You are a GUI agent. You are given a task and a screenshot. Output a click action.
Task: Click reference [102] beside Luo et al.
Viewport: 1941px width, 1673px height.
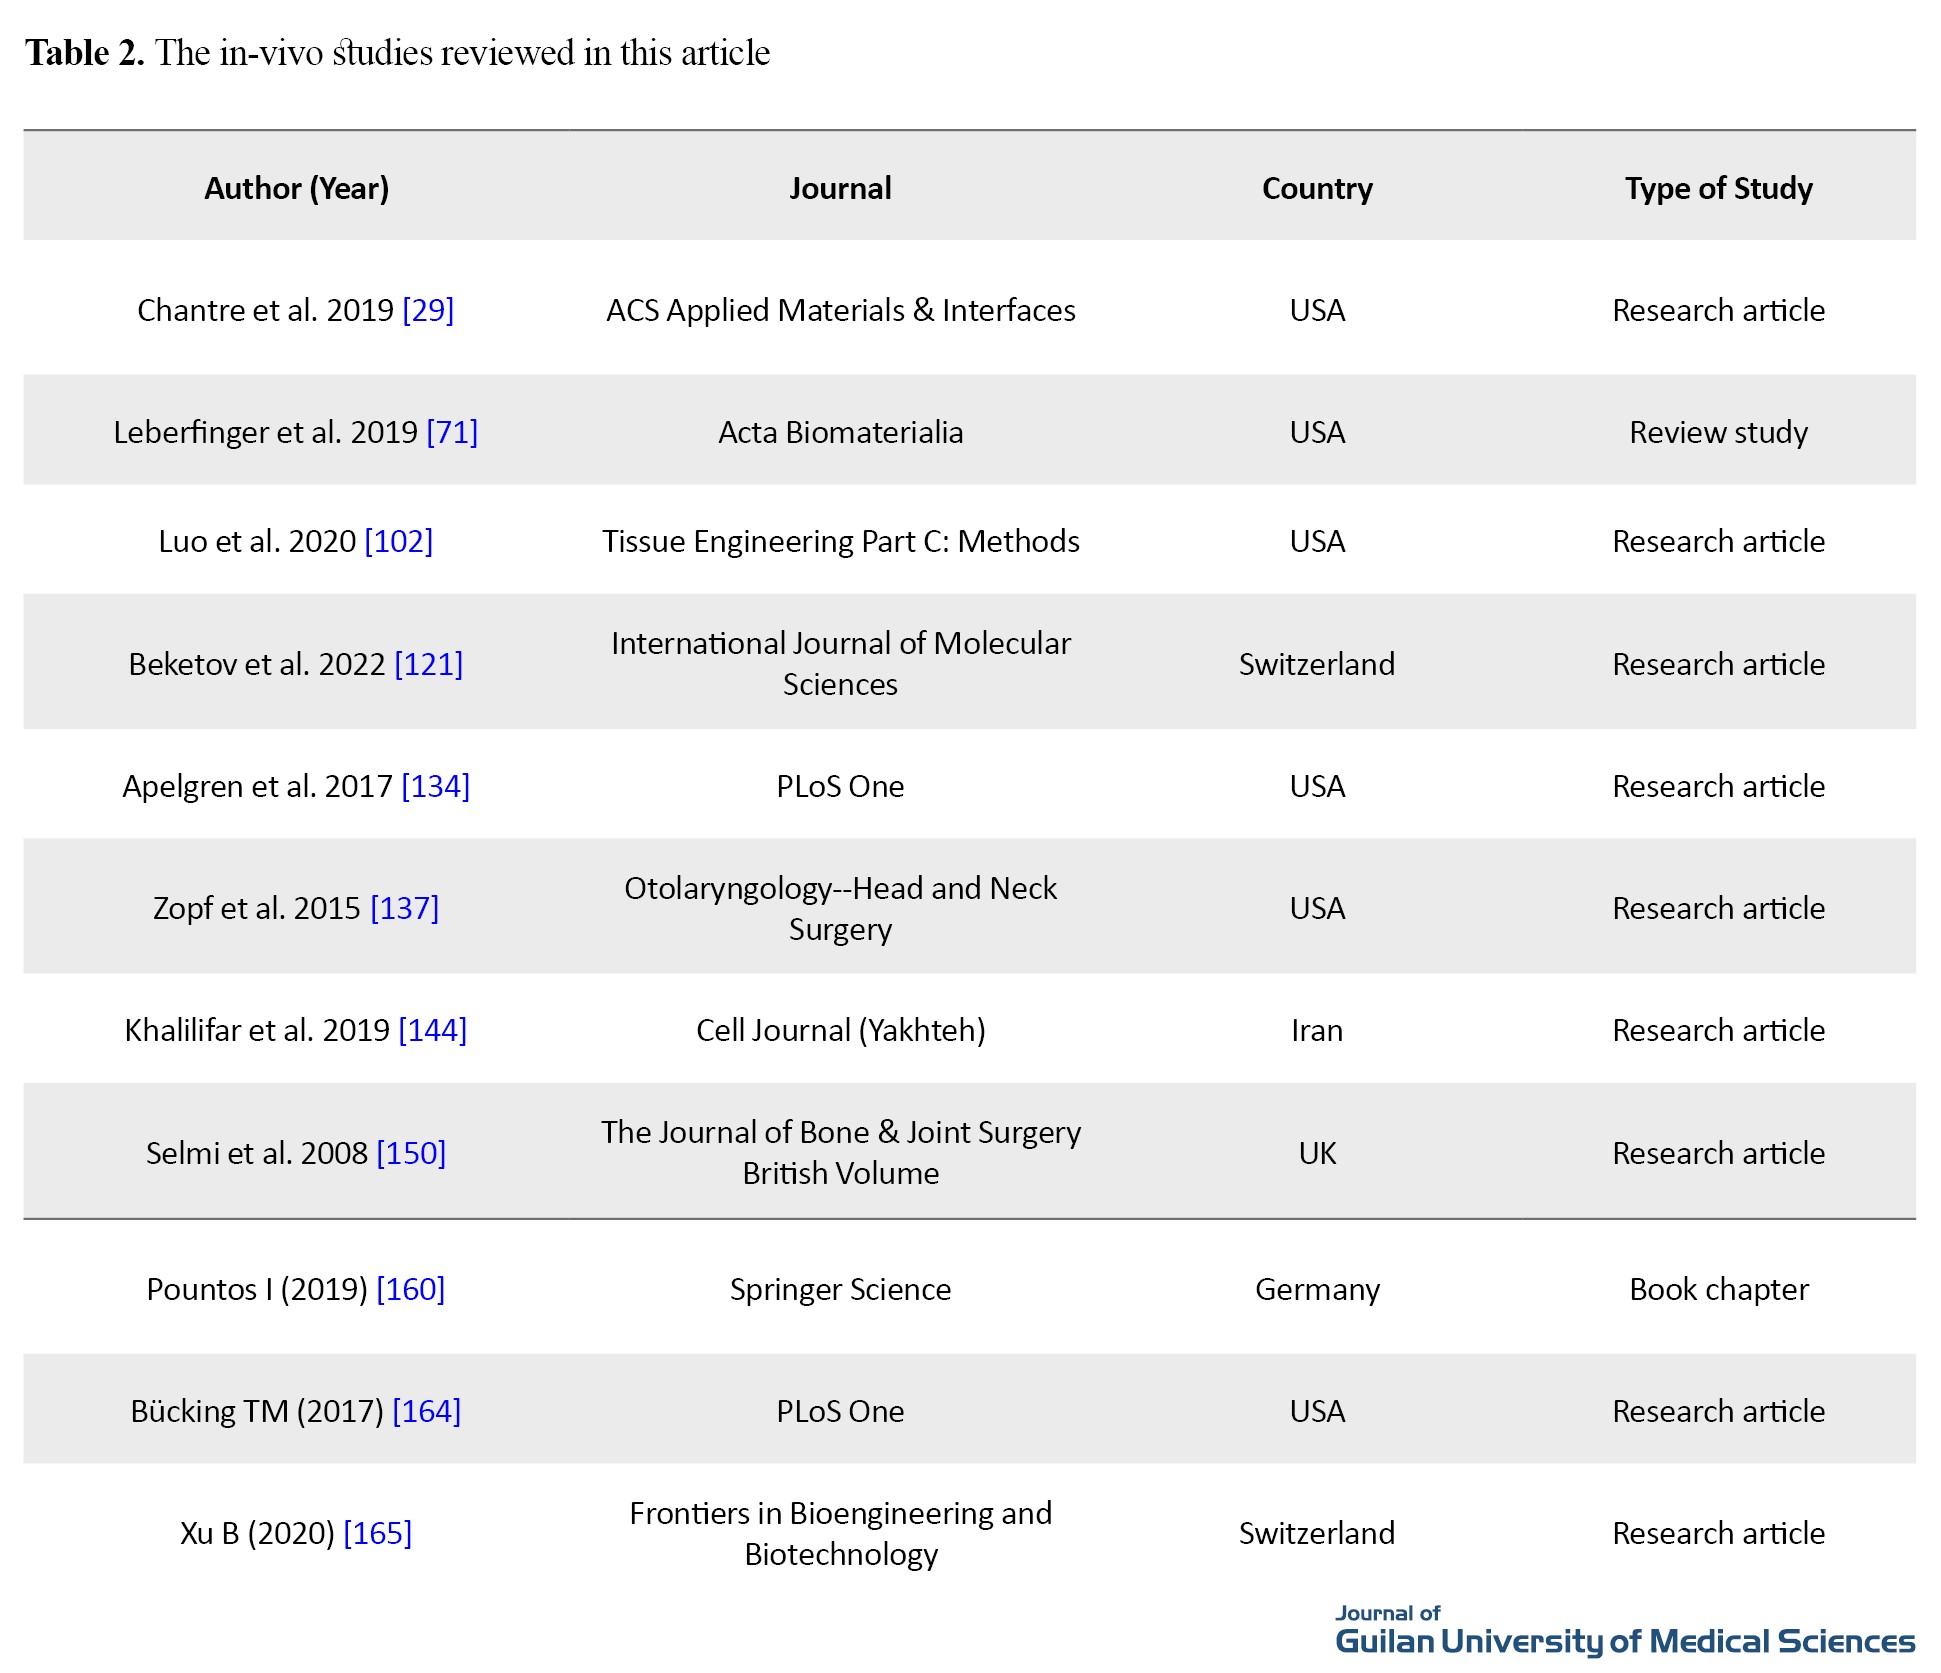click(398, 541)
